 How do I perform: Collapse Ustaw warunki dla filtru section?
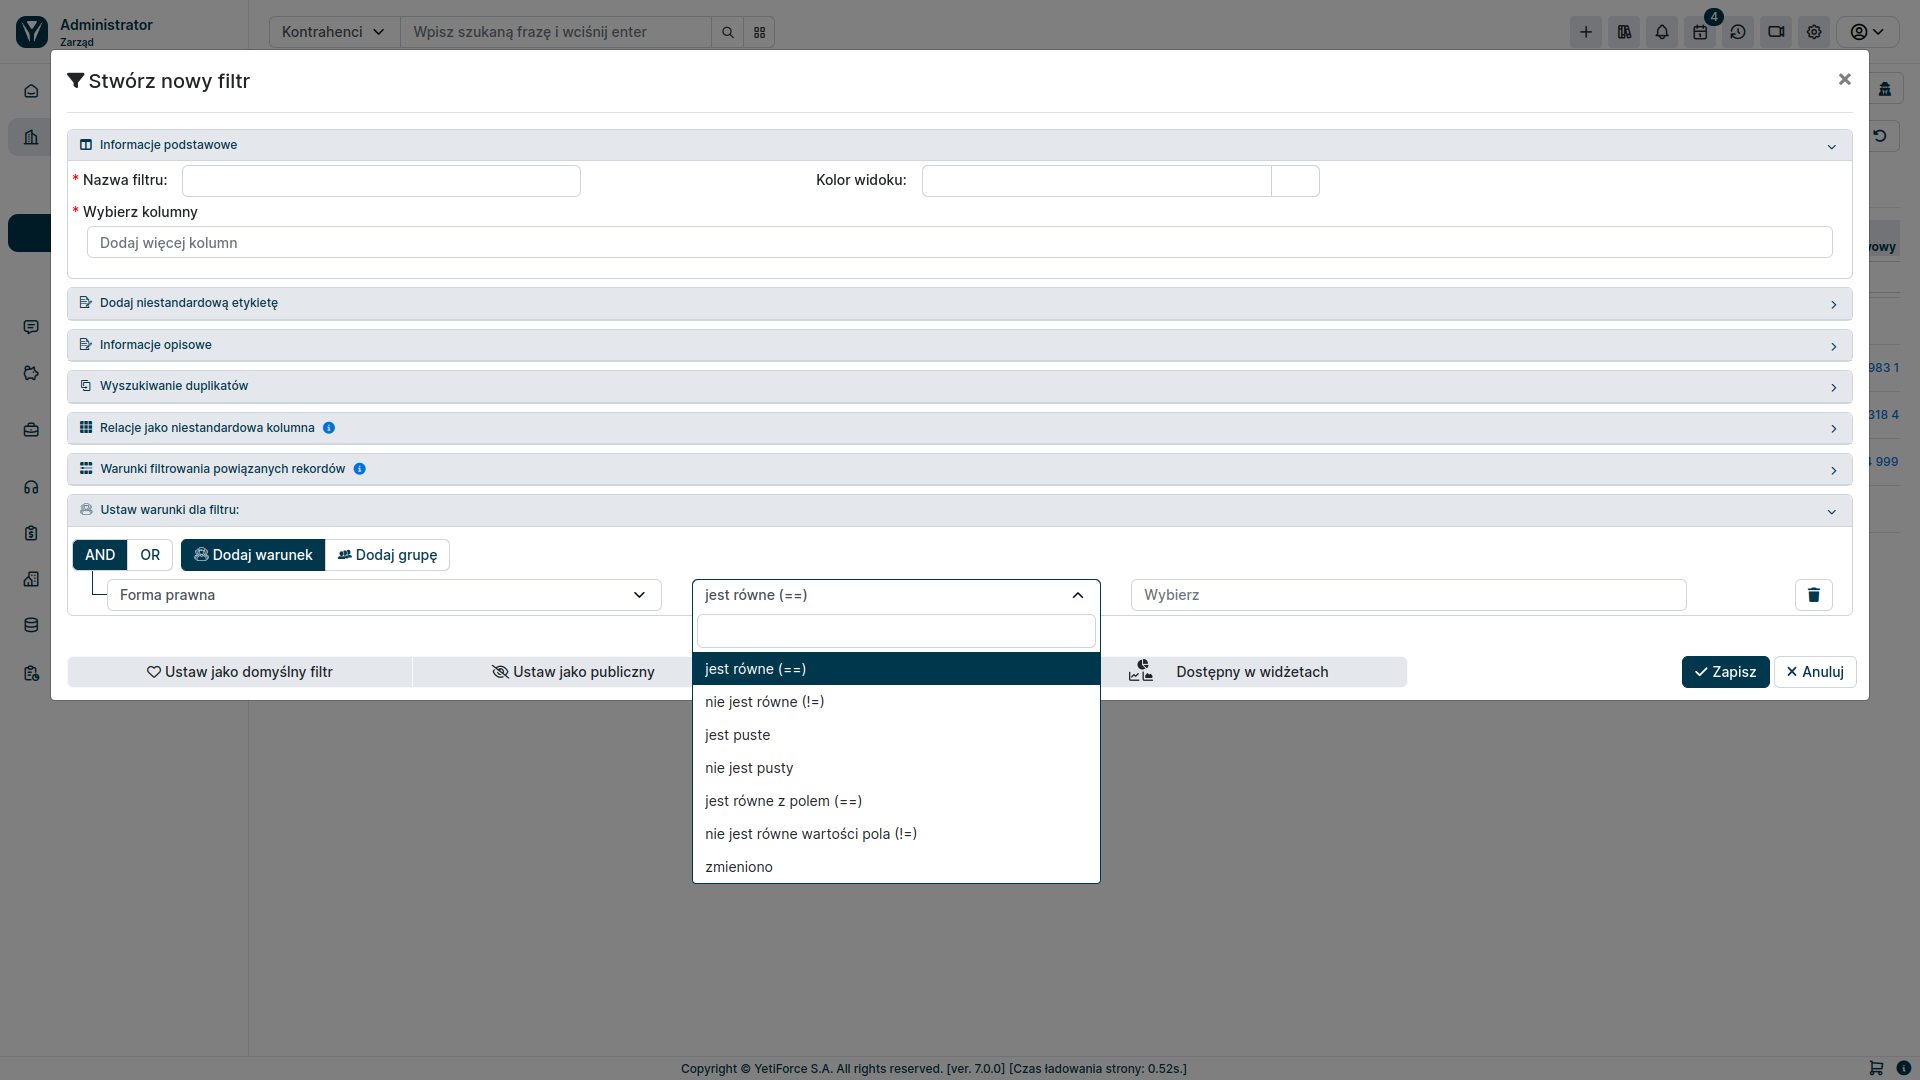tap(960, 511)
